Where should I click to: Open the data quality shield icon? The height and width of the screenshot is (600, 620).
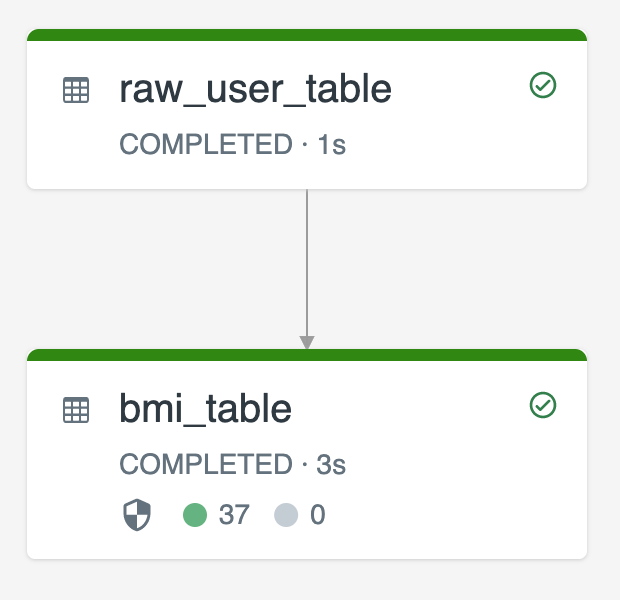137,515
